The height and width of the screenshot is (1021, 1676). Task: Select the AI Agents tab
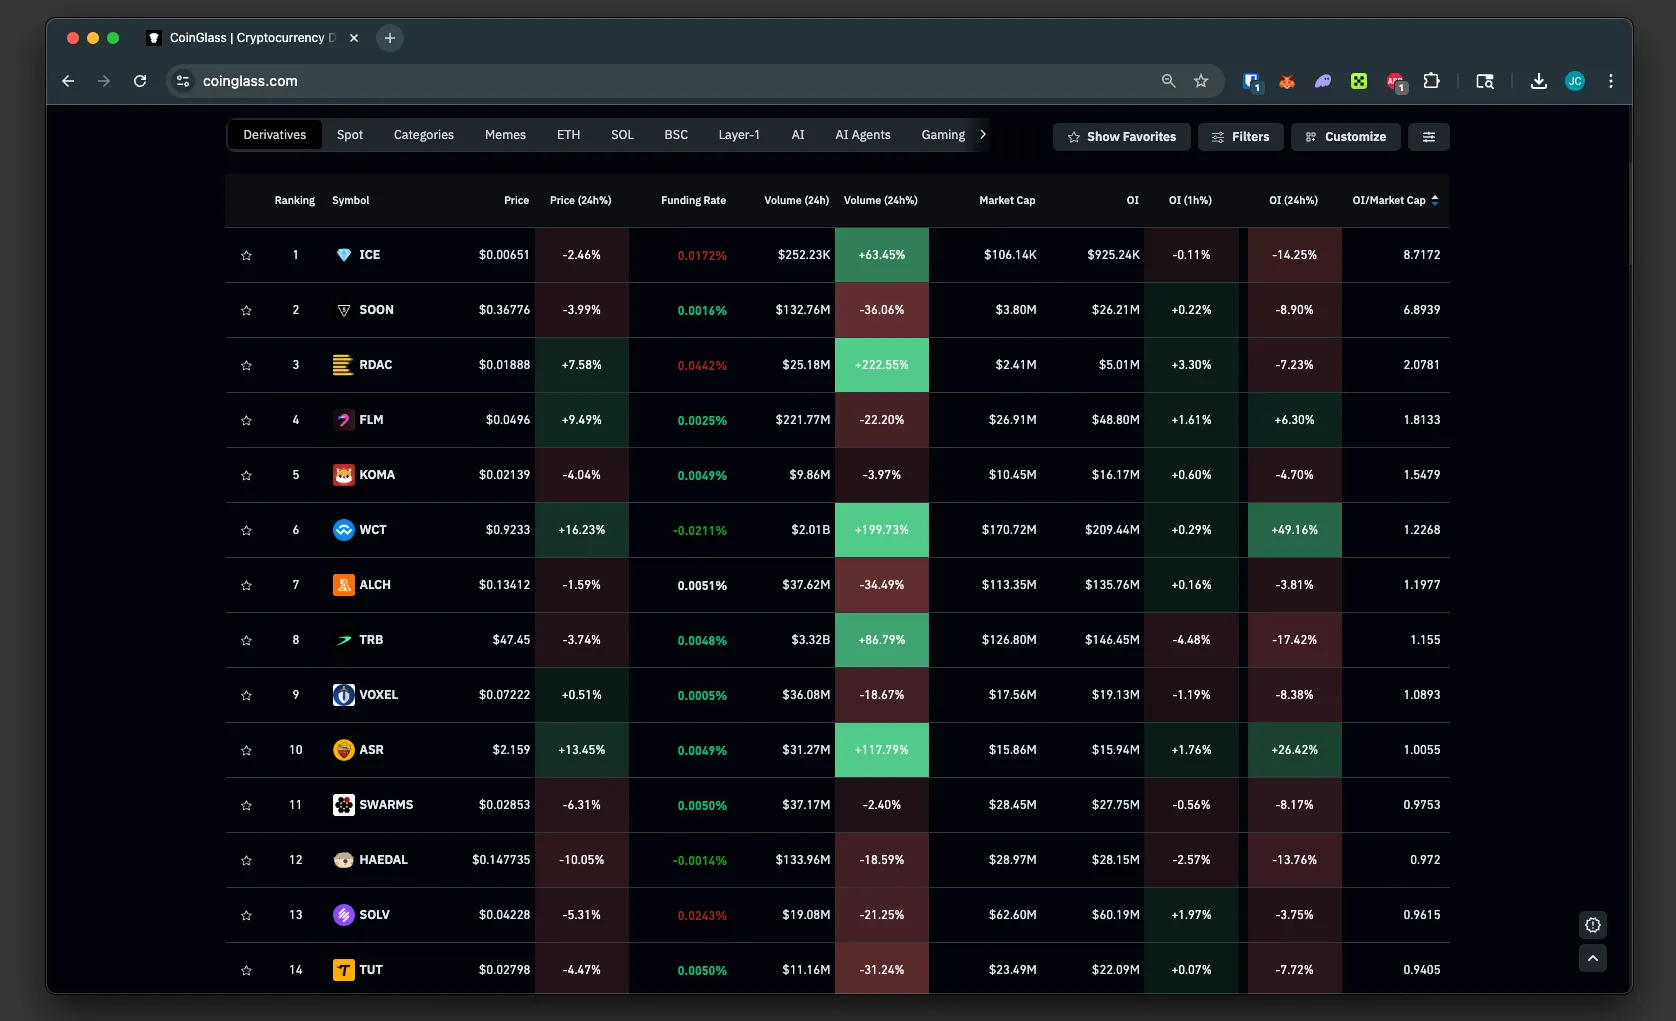point(862,135)
